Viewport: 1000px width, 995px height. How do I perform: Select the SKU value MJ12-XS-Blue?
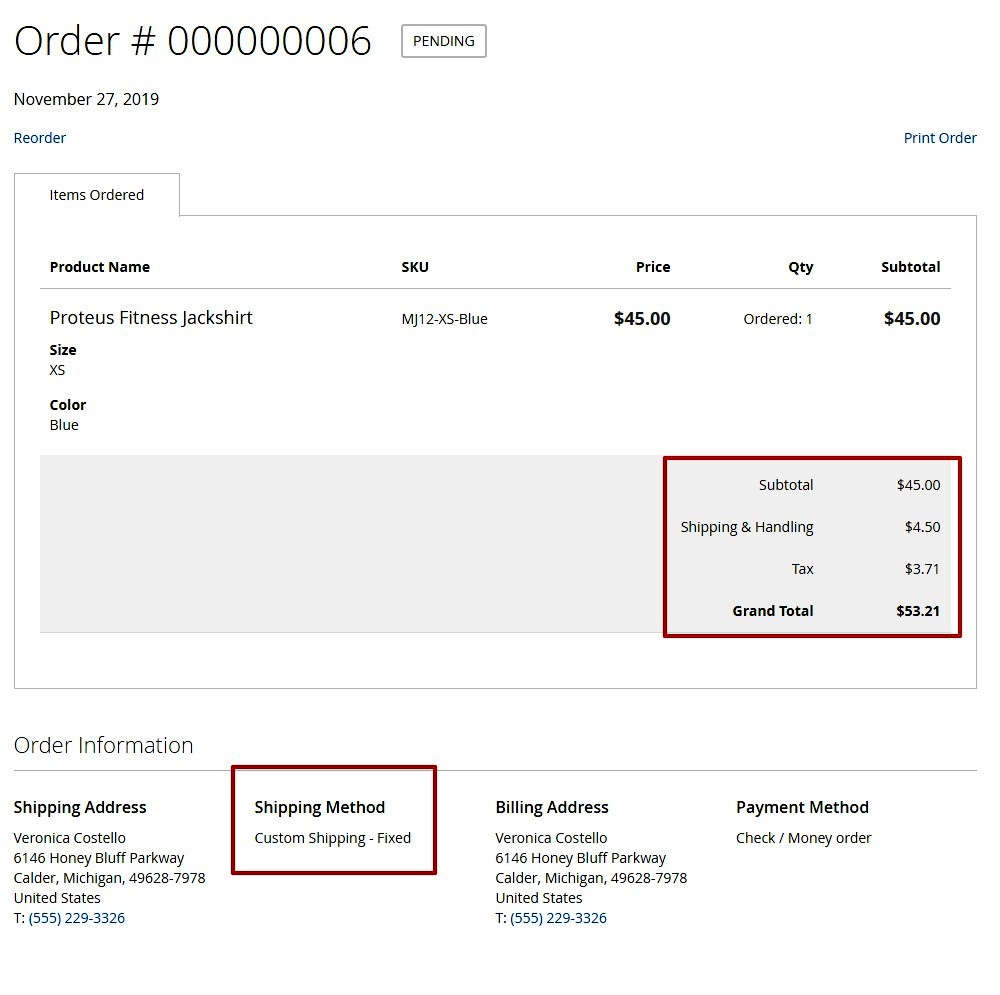444,318
